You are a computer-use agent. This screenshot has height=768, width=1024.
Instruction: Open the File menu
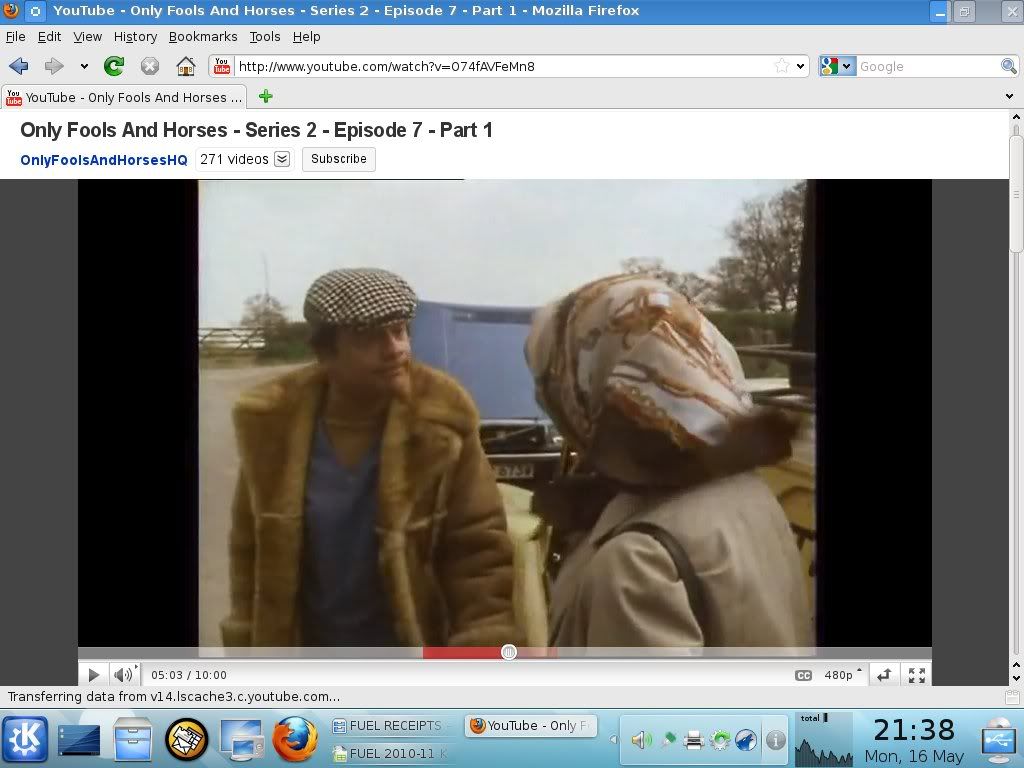pyautogui.click(x=16, y=37)
